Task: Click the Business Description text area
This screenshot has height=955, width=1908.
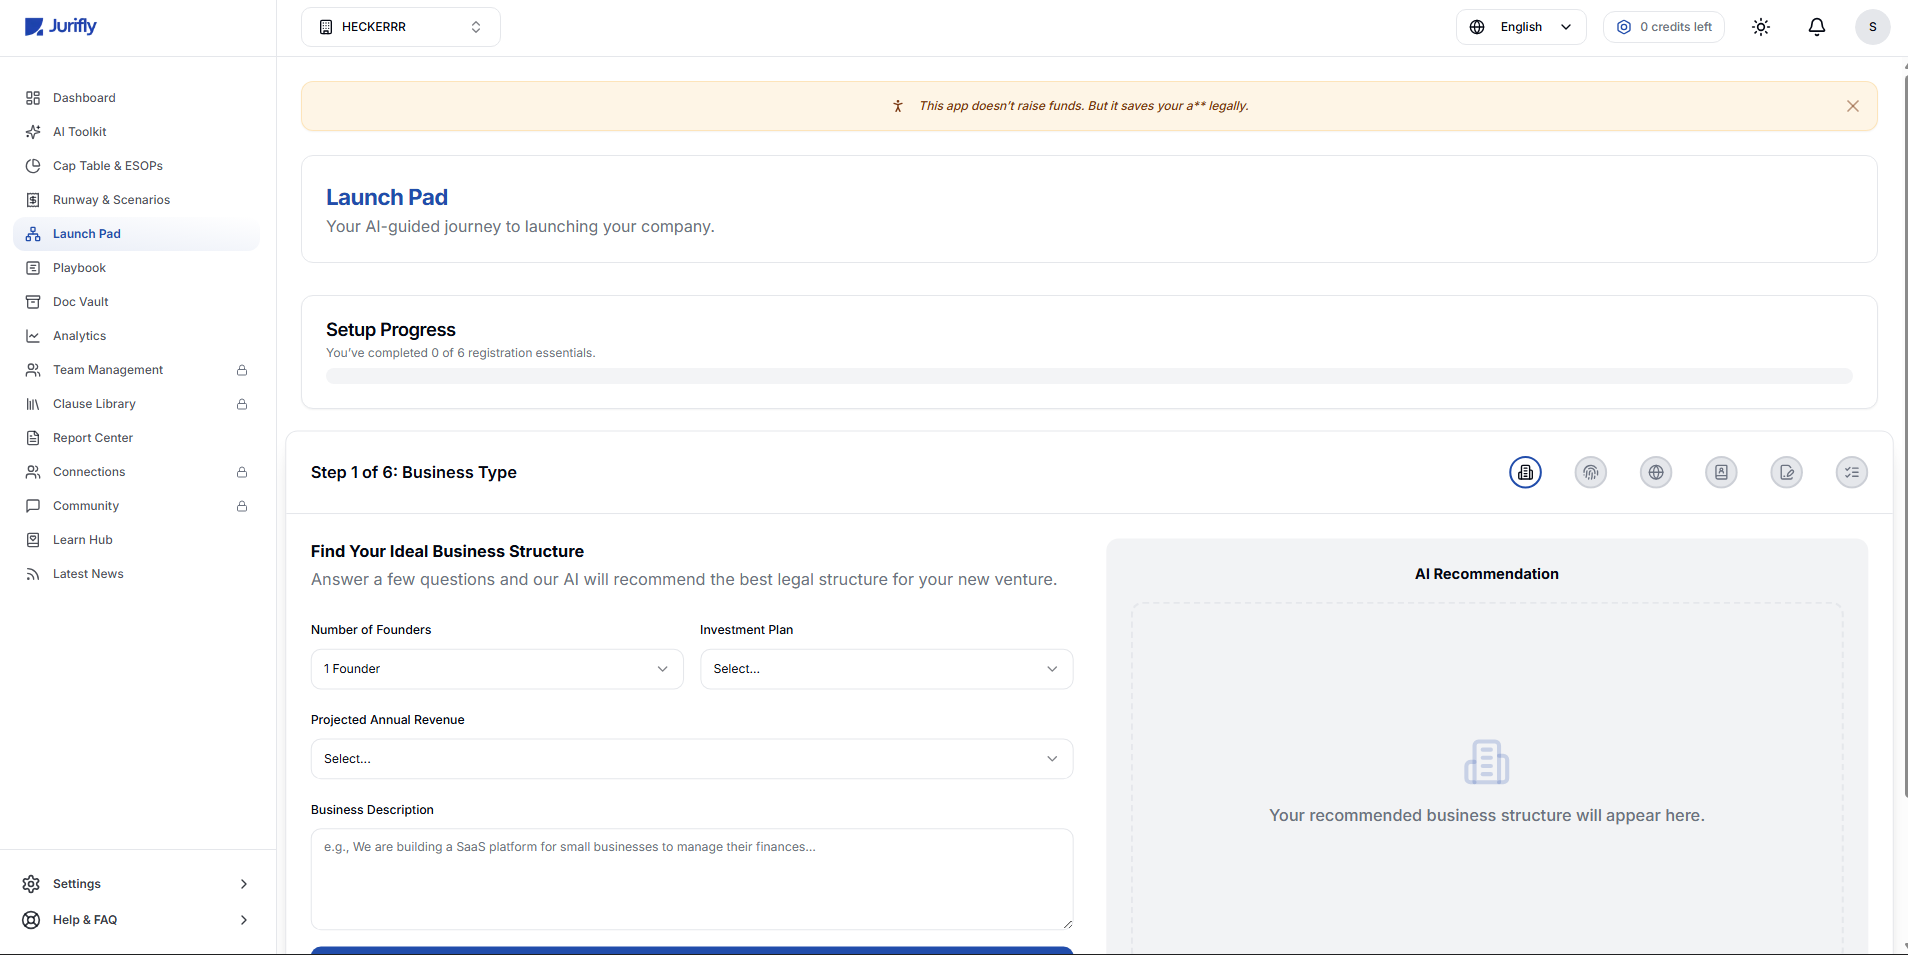Action: click(x=691, y=879)
